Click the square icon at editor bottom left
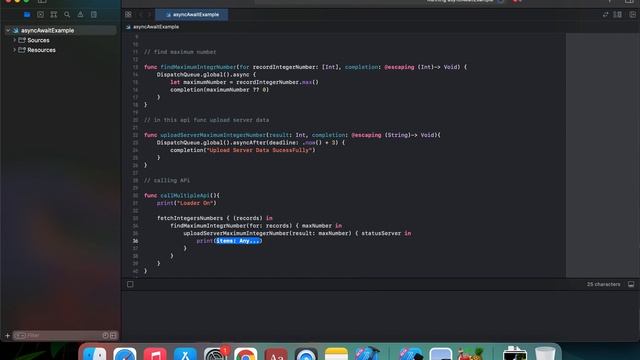The image size is (640, 360). [x=130, y=284]
